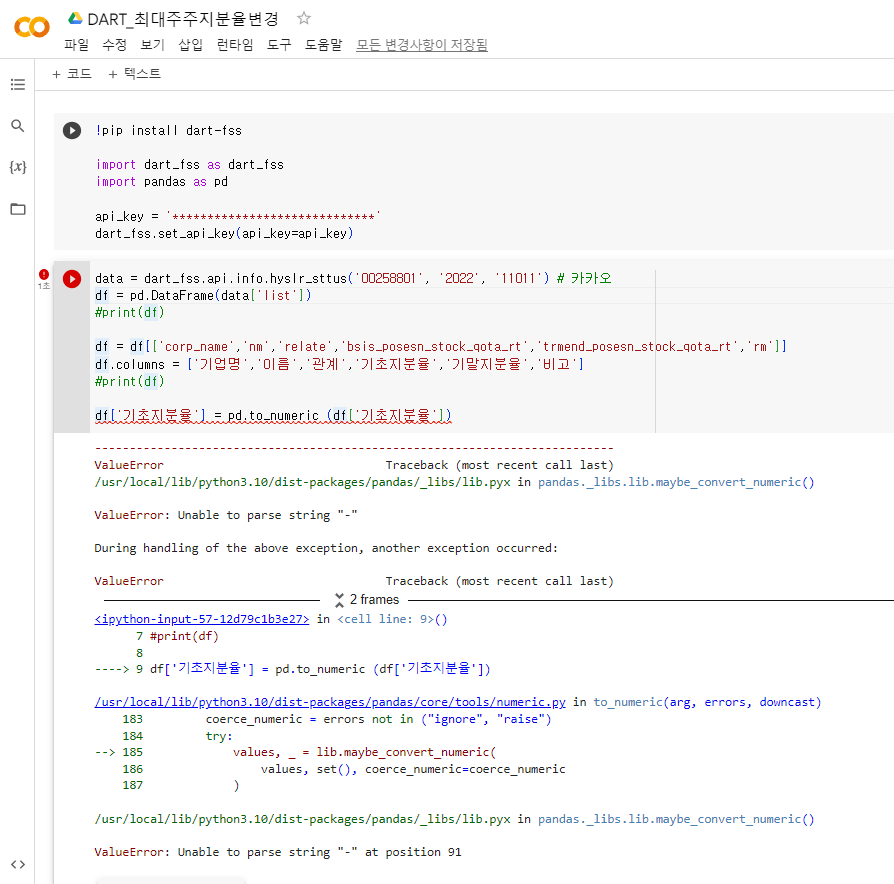
Task: Add a new text cell with '+ 텍스트'
Action: tap(135, 74)
